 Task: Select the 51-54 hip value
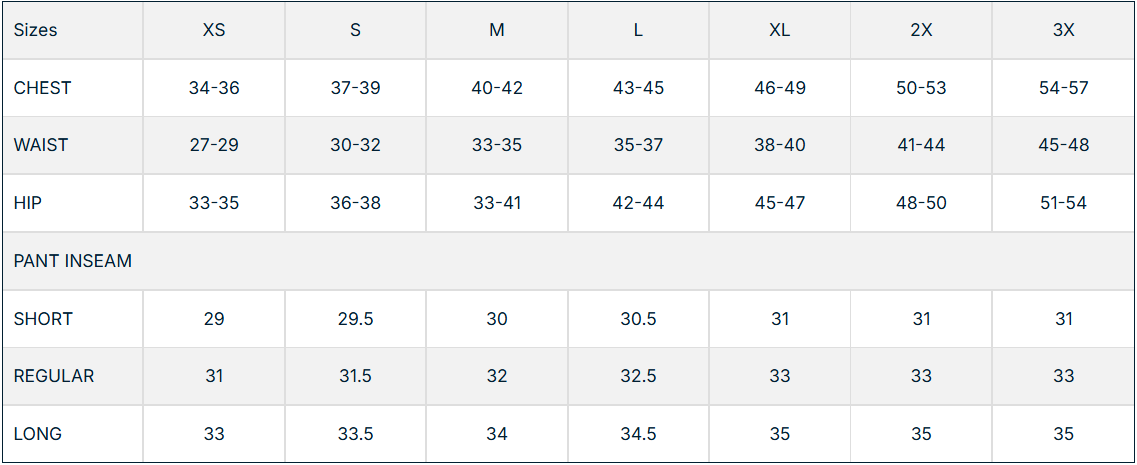[x=1063, y=203]
